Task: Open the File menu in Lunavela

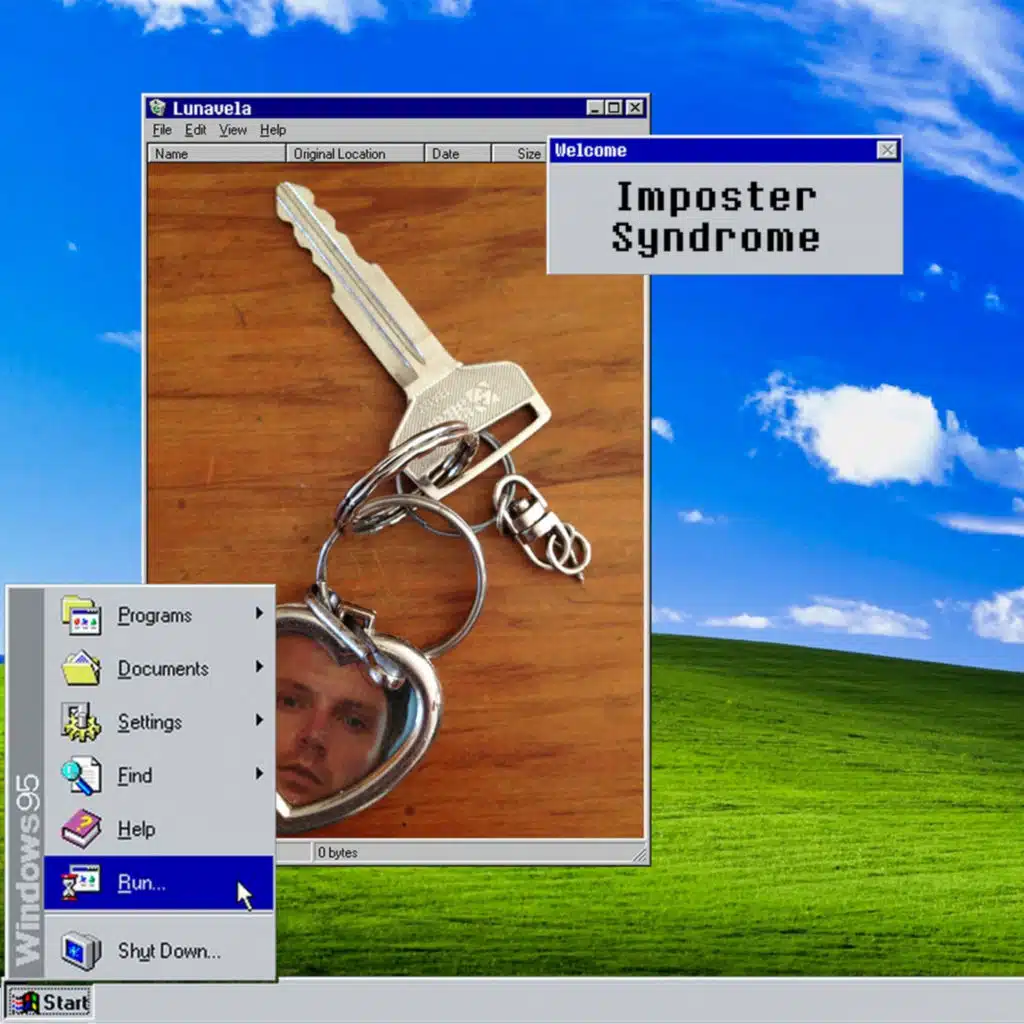Action: click(160, 130)
